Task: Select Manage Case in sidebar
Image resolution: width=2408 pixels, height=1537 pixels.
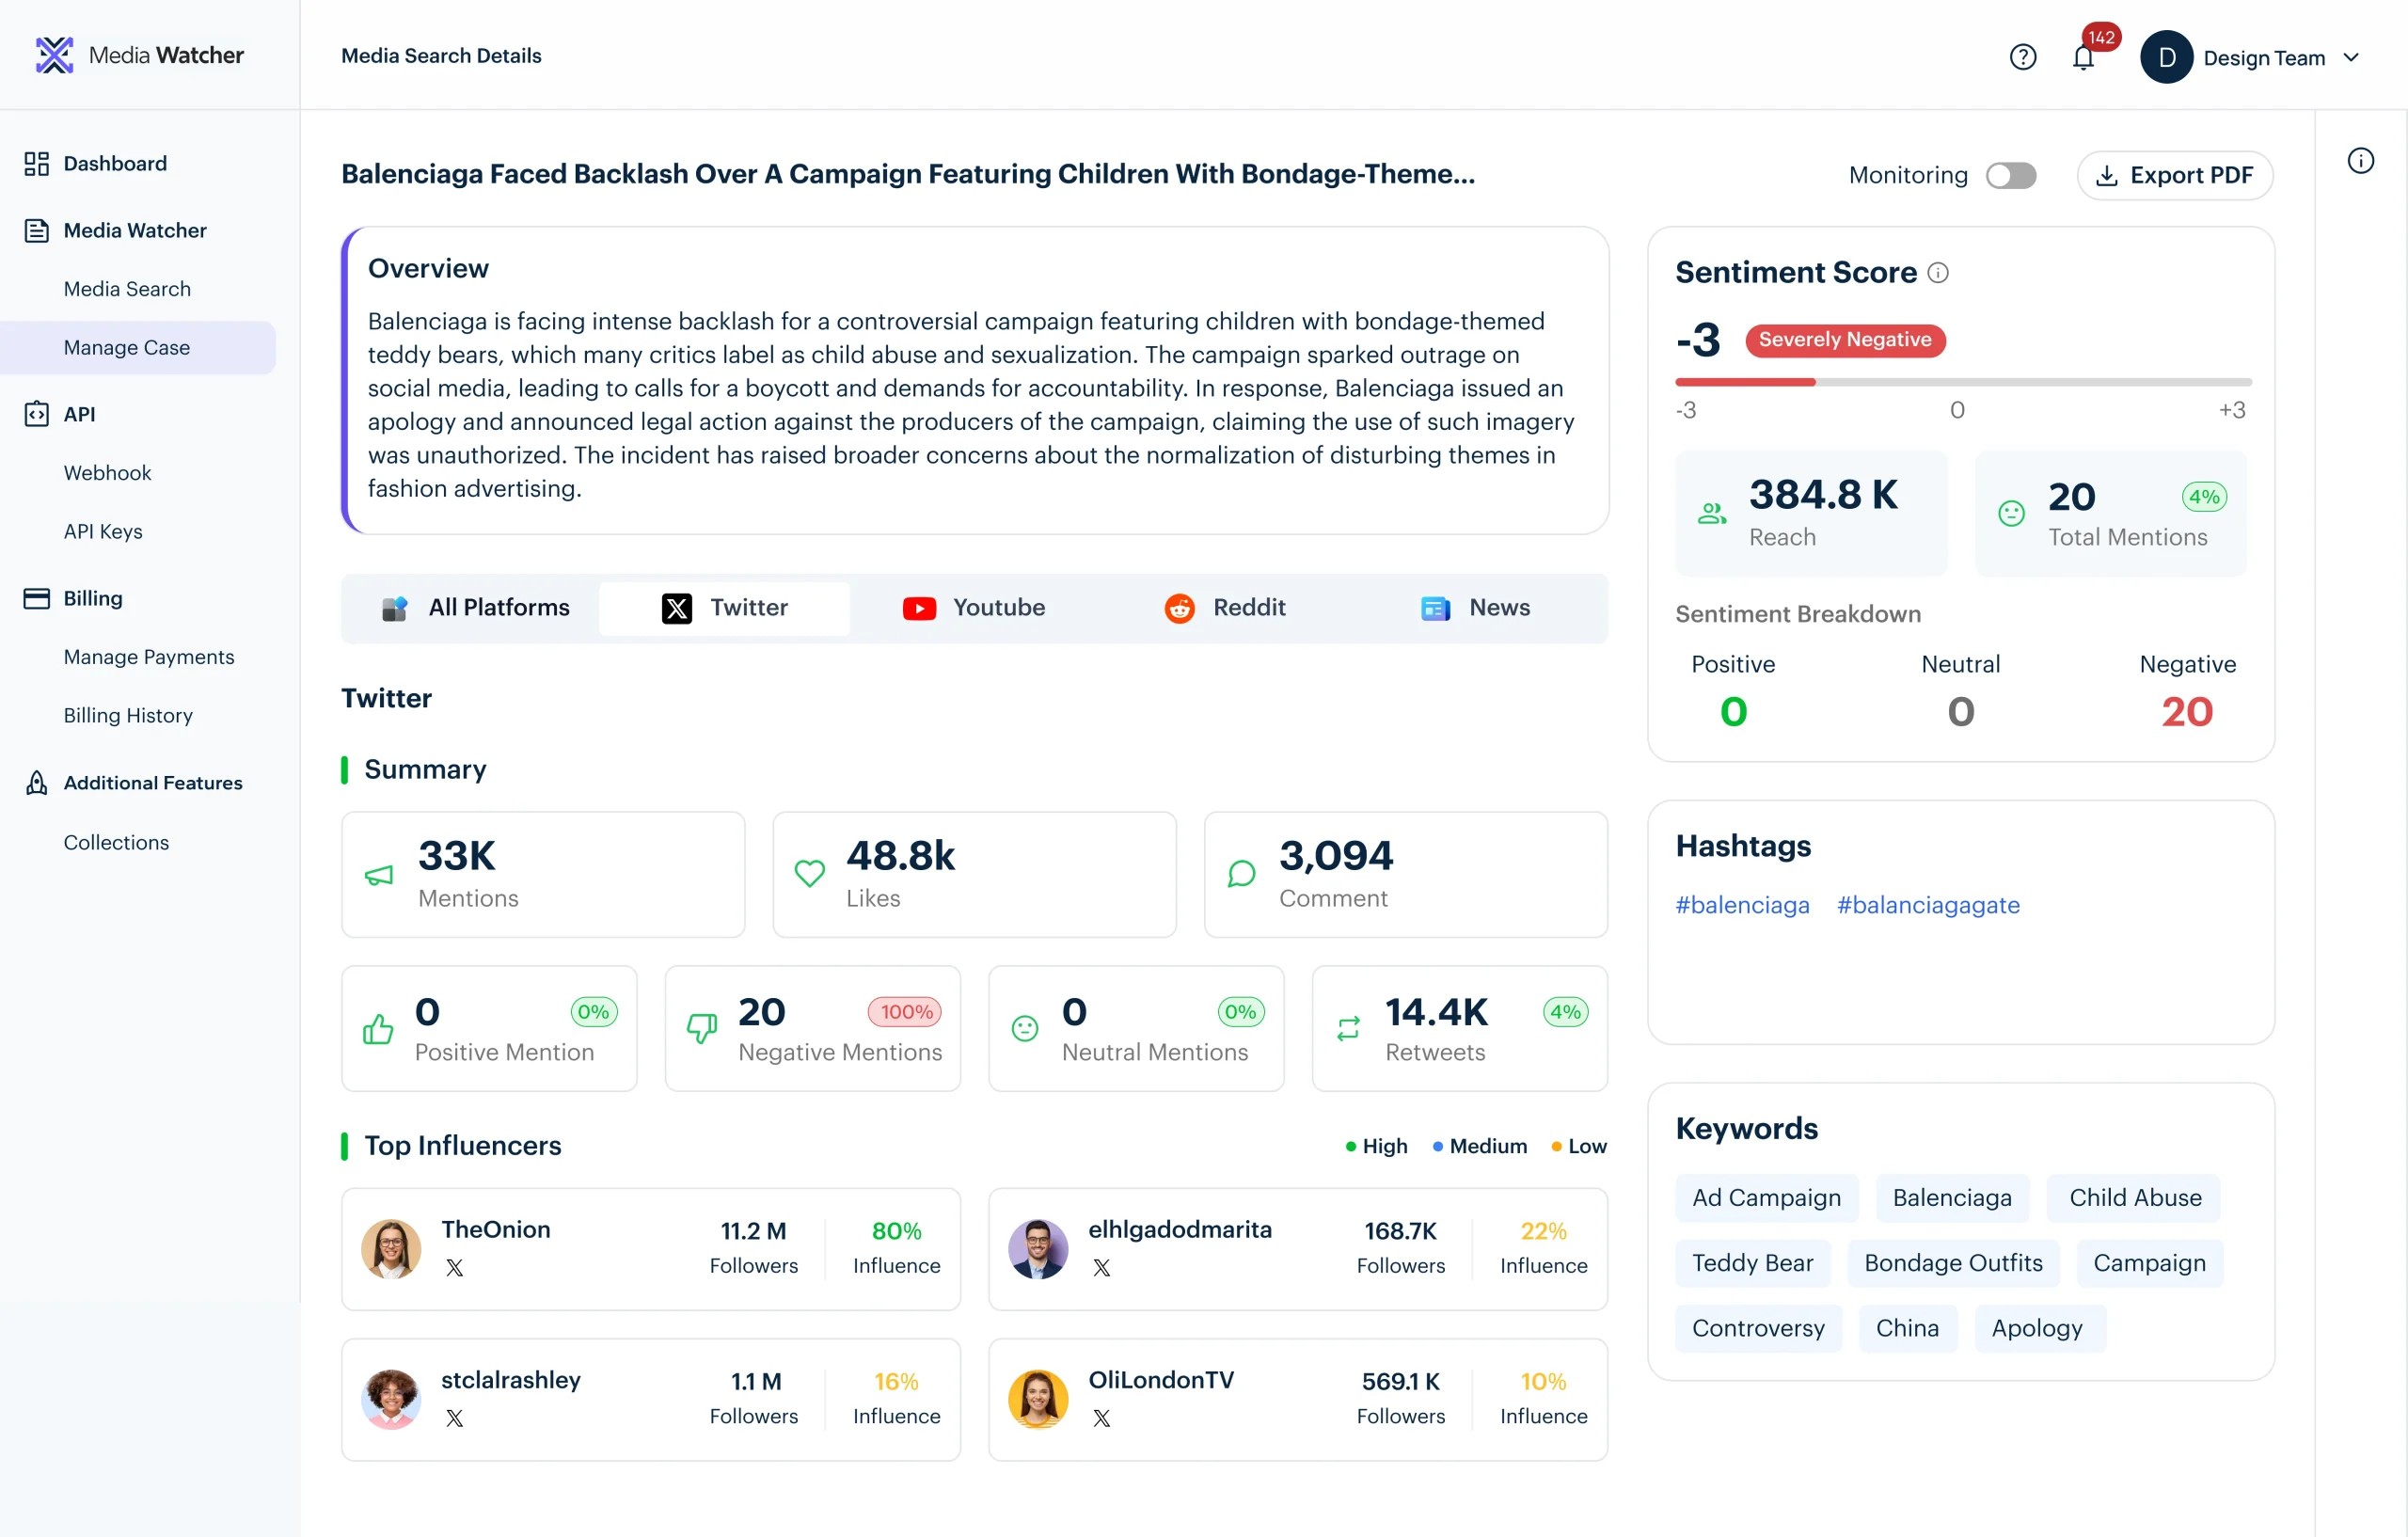Action: tap(137, 347)
